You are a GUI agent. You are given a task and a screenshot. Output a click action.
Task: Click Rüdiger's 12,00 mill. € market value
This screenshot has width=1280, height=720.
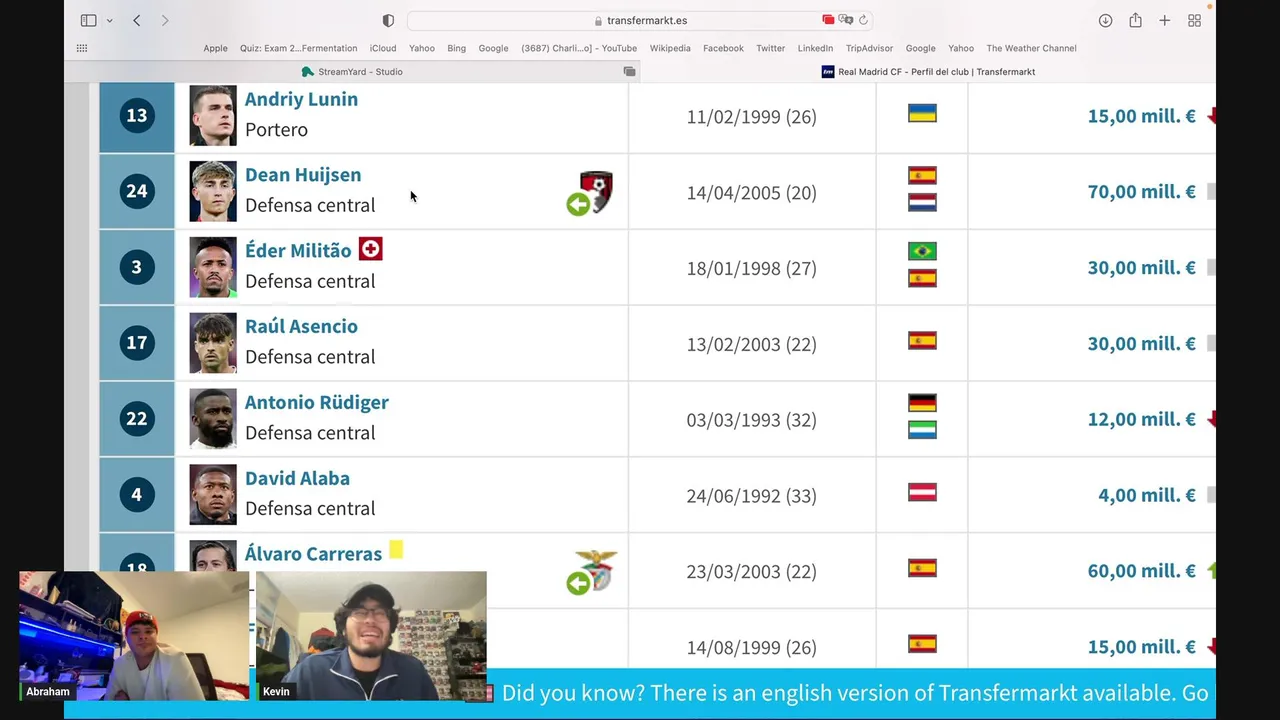coord(1141,419)
